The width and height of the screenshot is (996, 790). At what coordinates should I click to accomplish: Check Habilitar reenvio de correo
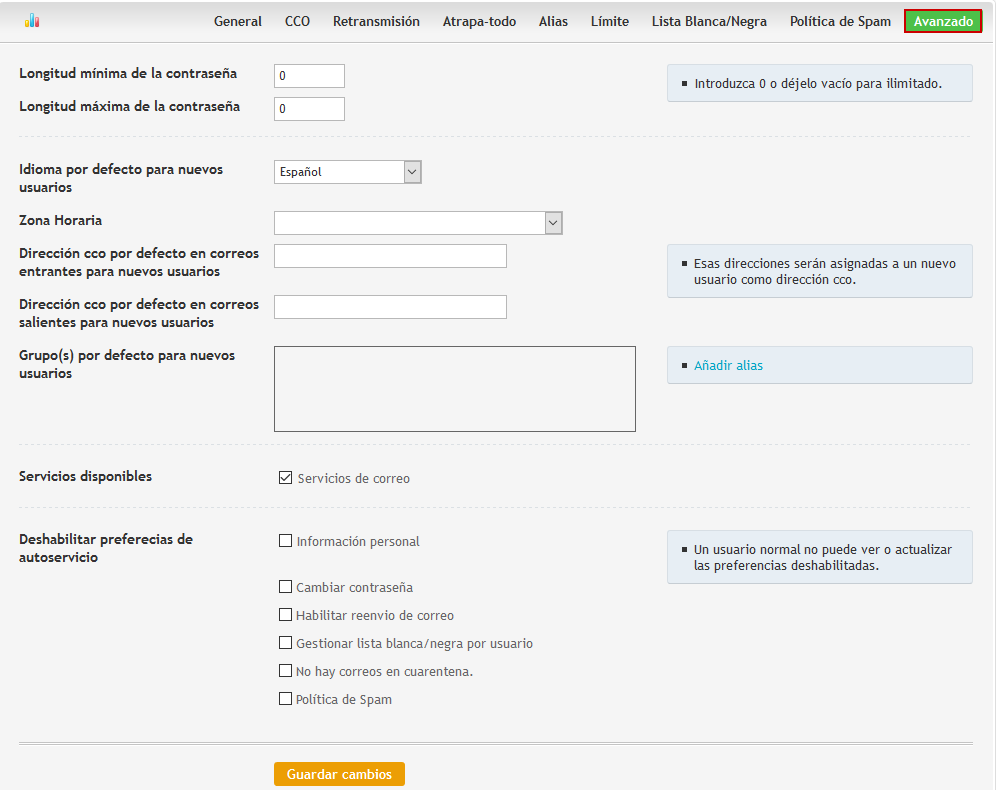(x=285, y=615)
